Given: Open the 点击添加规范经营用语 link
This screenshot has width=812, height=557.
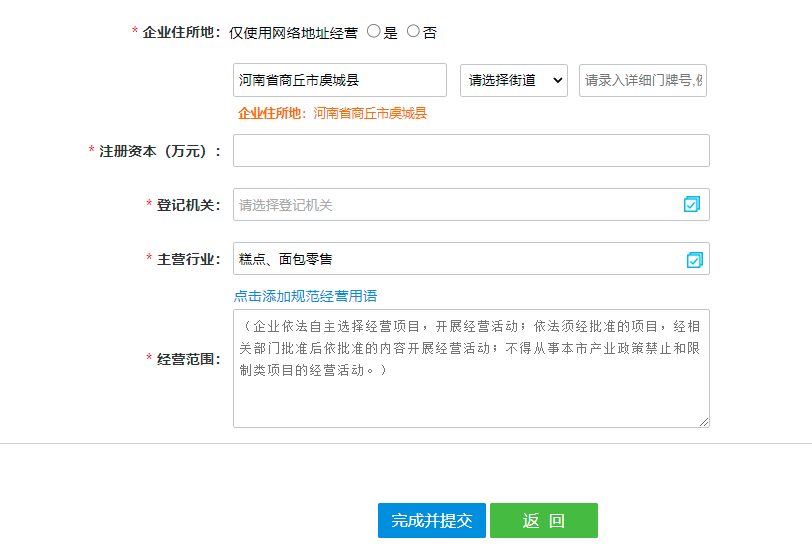Looking at the screenshot, I should coord(305,296).
